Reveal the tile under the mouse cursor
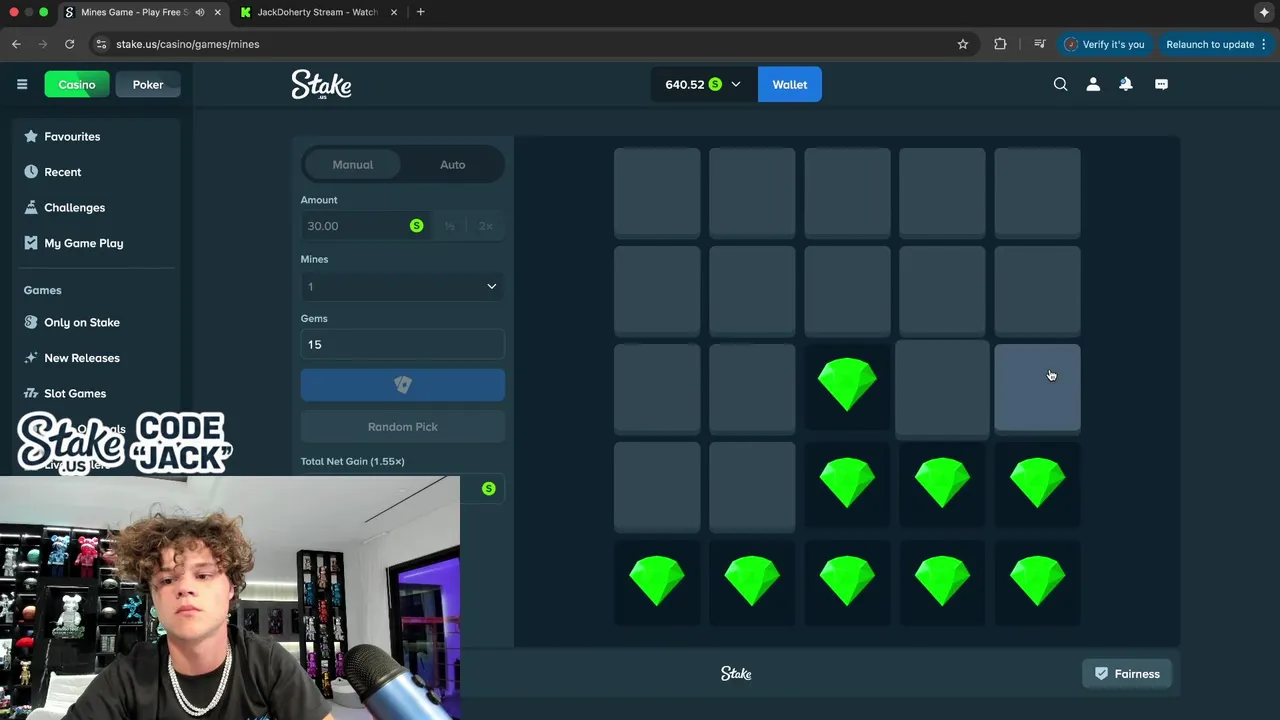Screen dimensions: 1280x720 [1037, 389]
